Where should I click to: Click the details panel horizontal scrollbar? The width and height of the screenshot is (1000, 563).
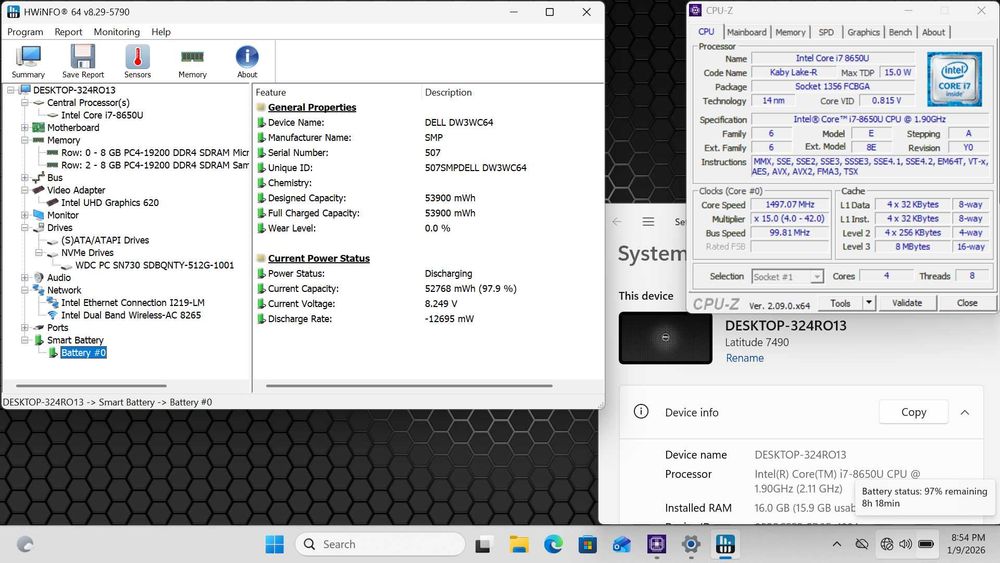click(x=409, y=386)
